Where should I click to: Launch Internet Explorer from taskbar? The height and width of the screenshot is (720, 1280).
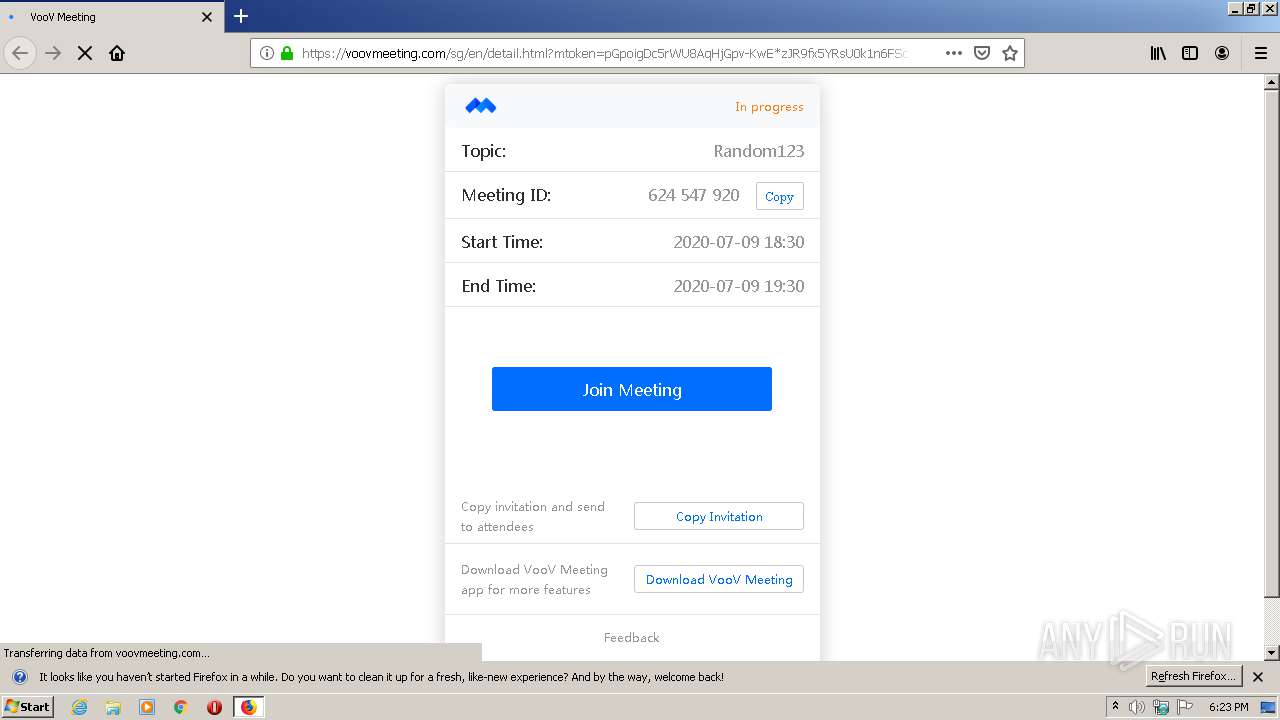(79, 707)
